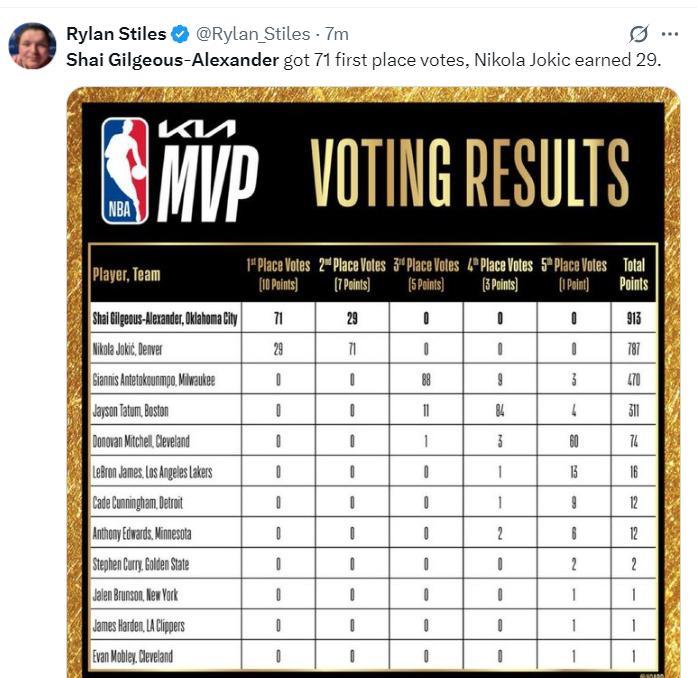Open the Grok explain icon on tweet

point(638,34)
